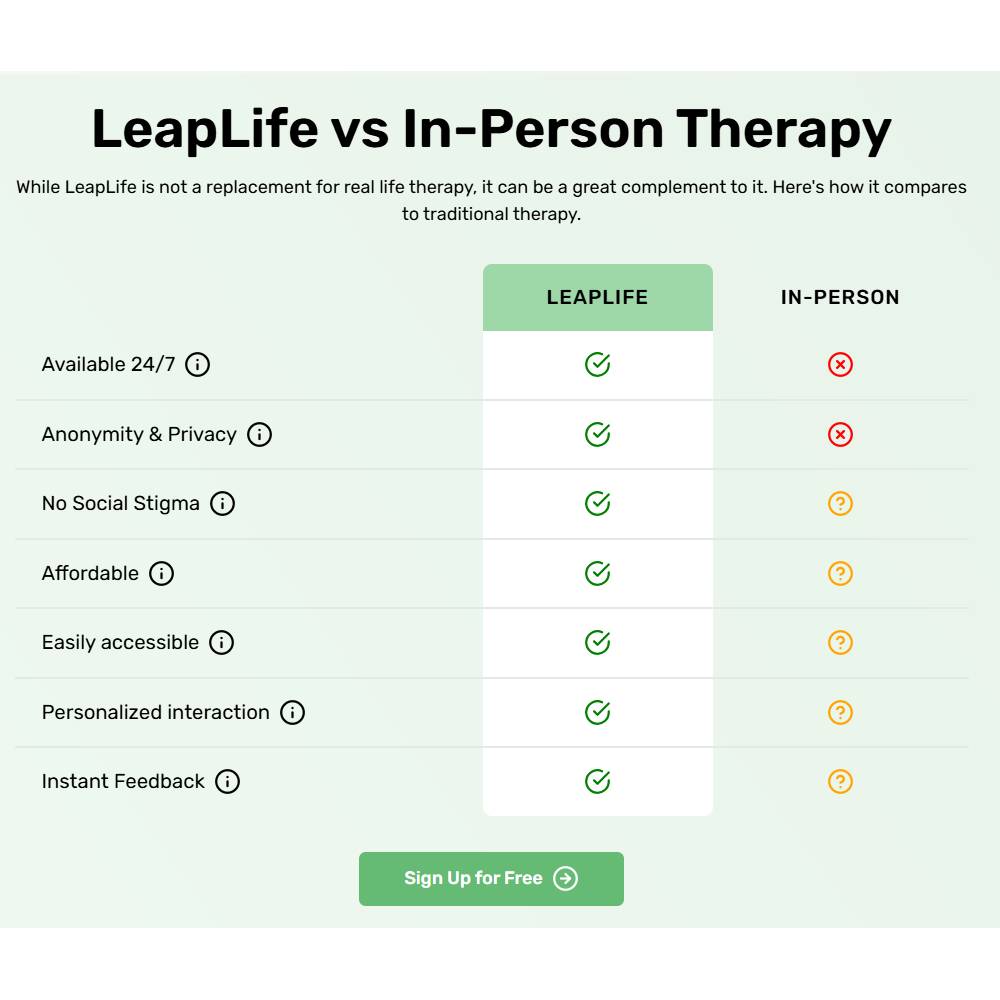Open the info tooltip for Available 24/7

point(198,364)
